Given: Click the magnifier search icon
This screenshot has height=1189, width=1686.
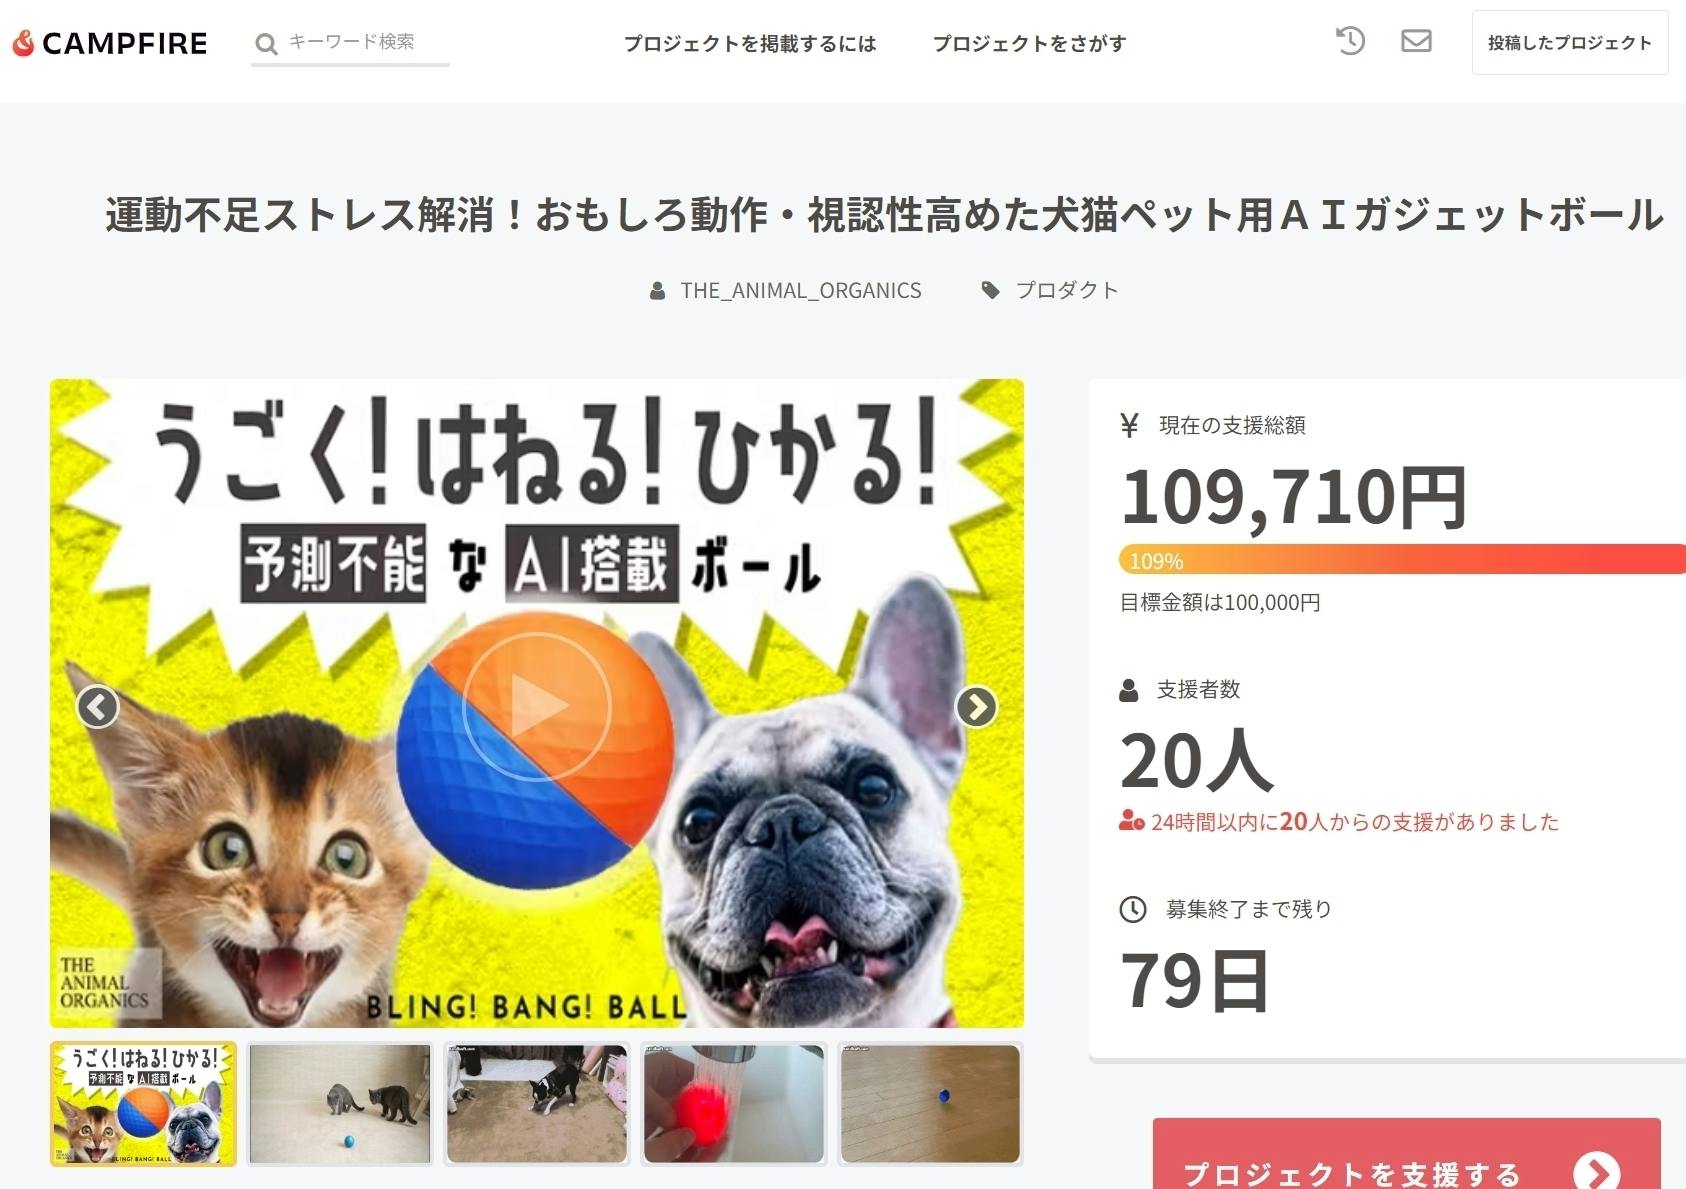Looking at the screenshot, I should (266, 43).
